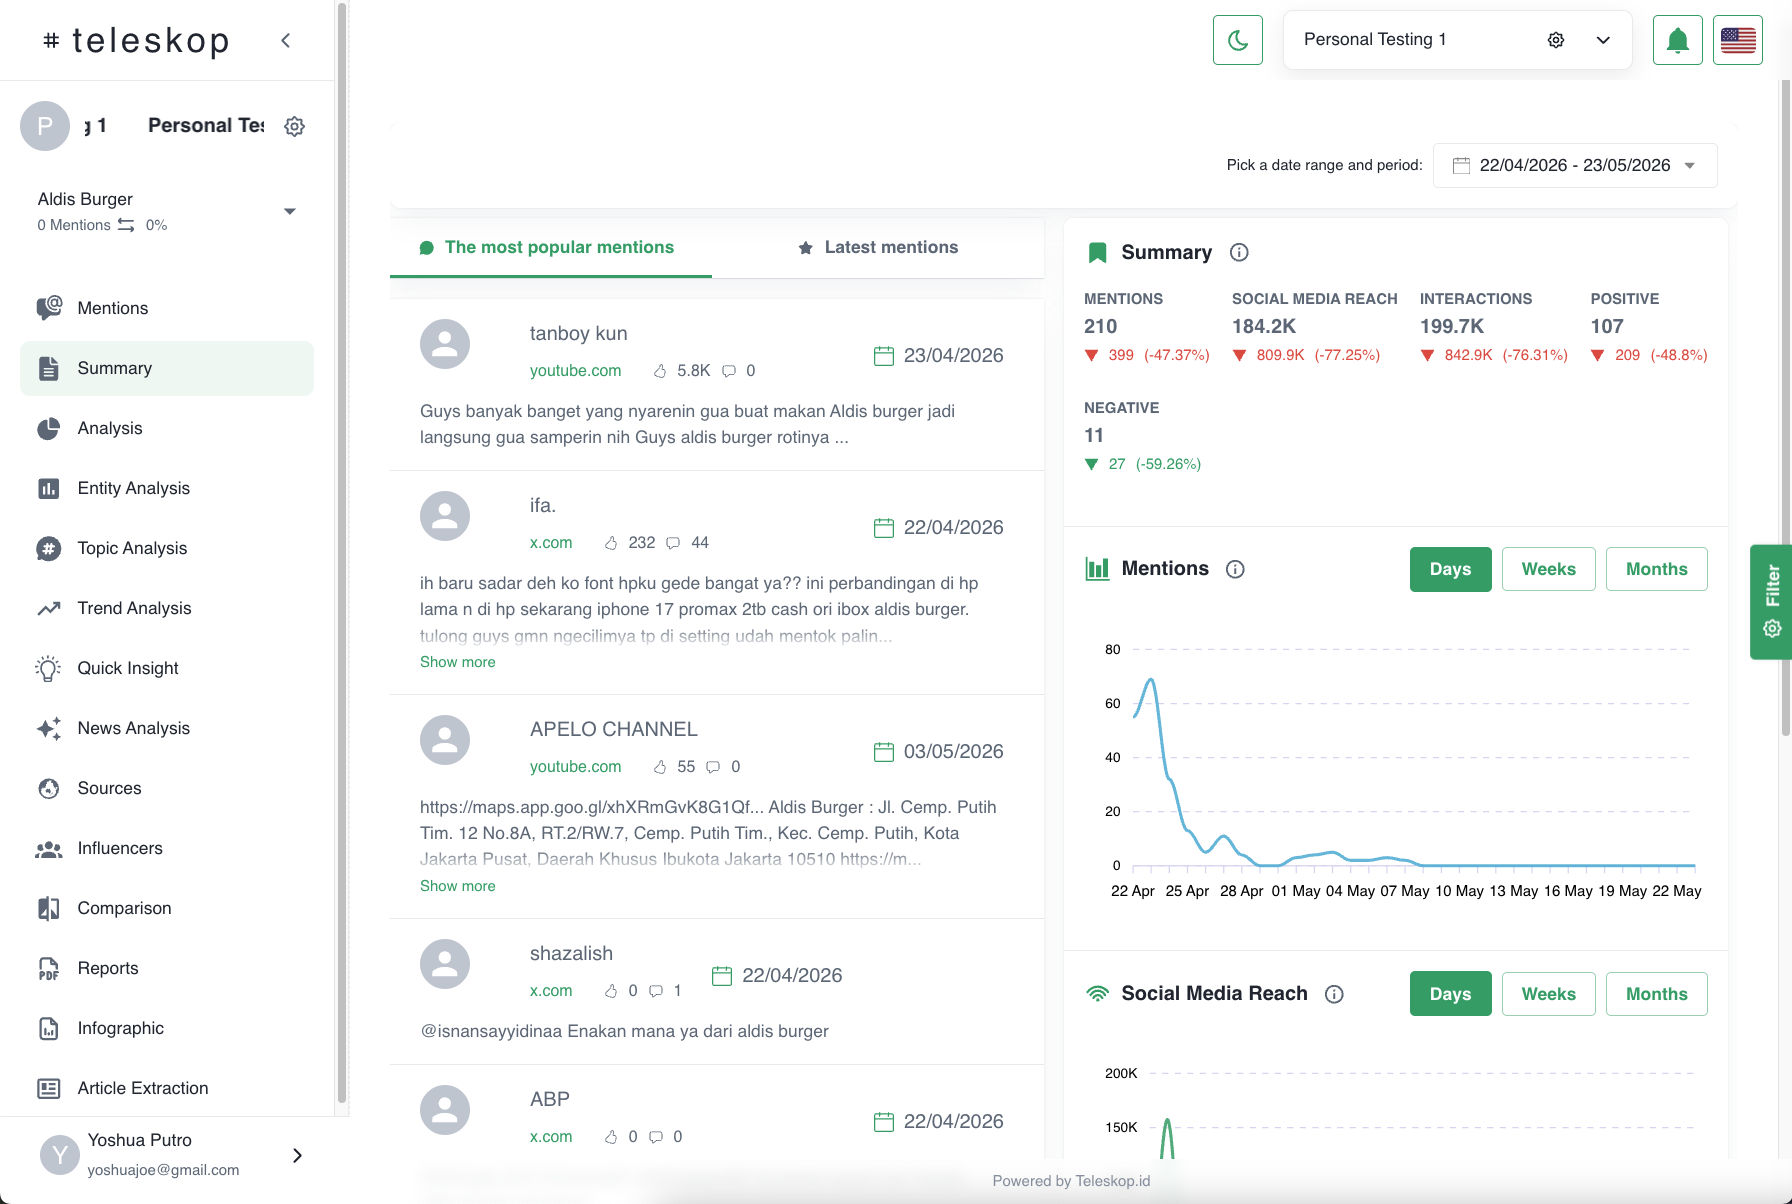Image resolution: width=1792 pixels, height=1204 pixels.
Task: Click the Reports PDF icon
Action: click(48, 968)
